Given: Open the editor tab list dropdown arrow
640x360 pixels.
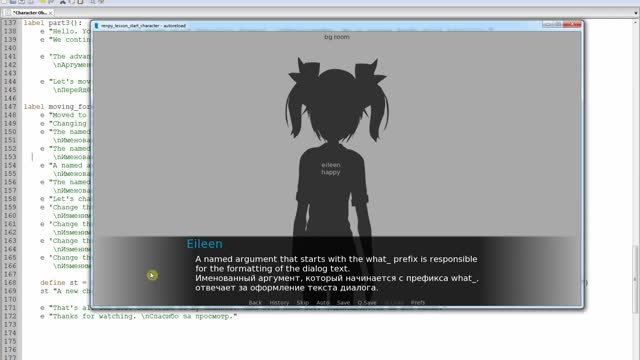Looking at the screenshot, I should [x=636, y=13].
